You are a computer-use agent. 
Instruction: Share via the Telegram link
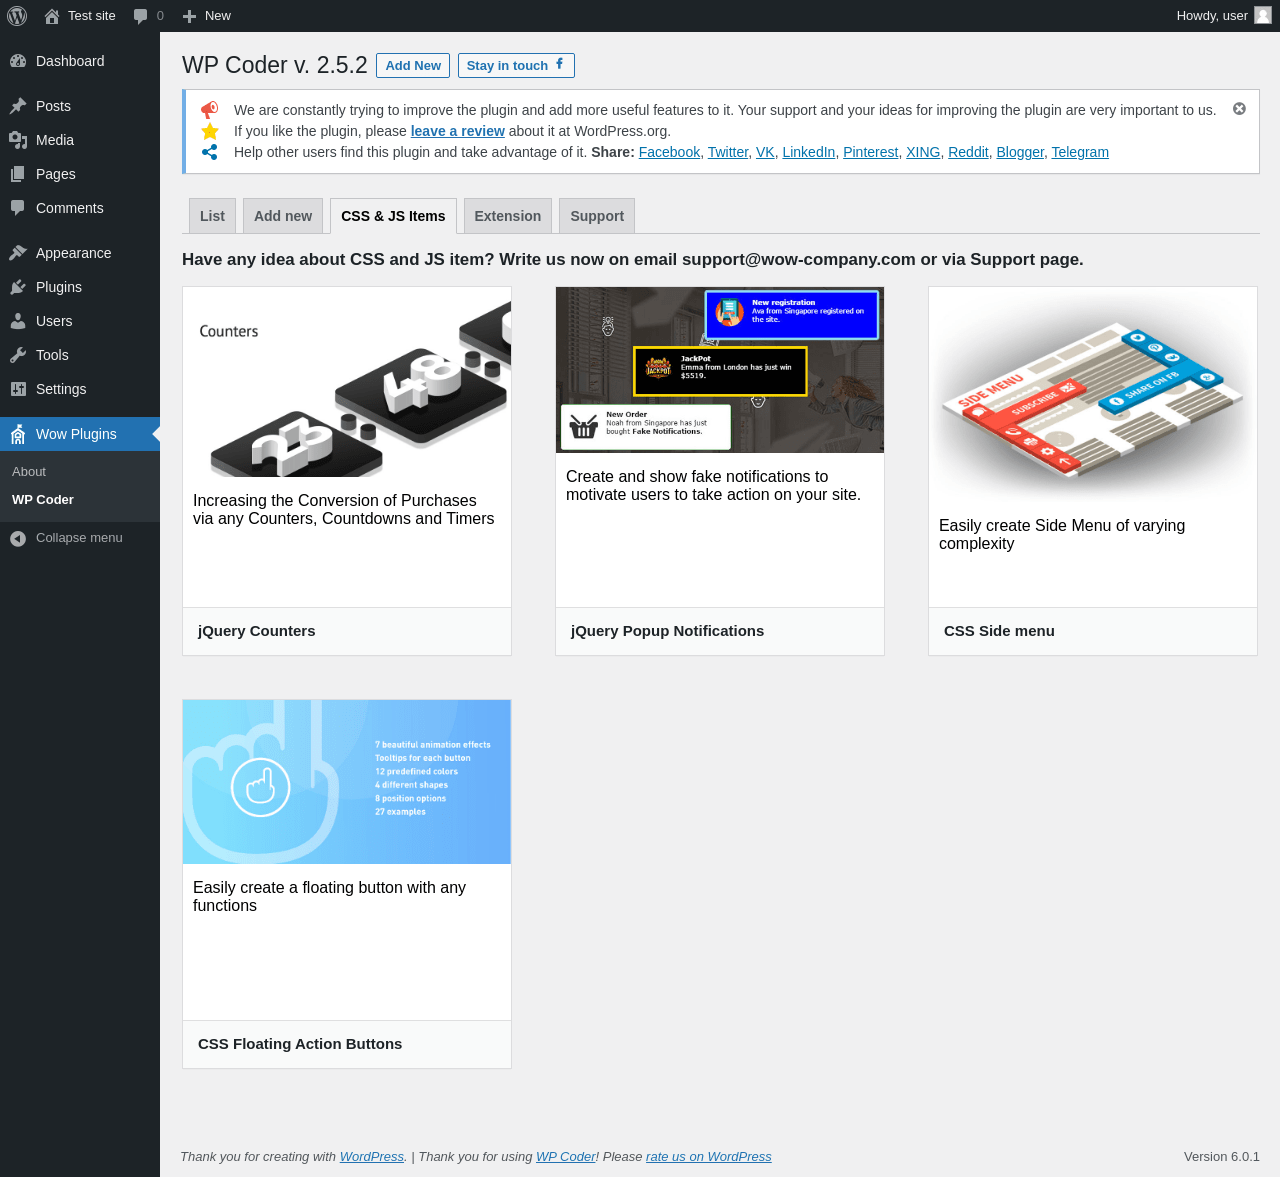1080,152
